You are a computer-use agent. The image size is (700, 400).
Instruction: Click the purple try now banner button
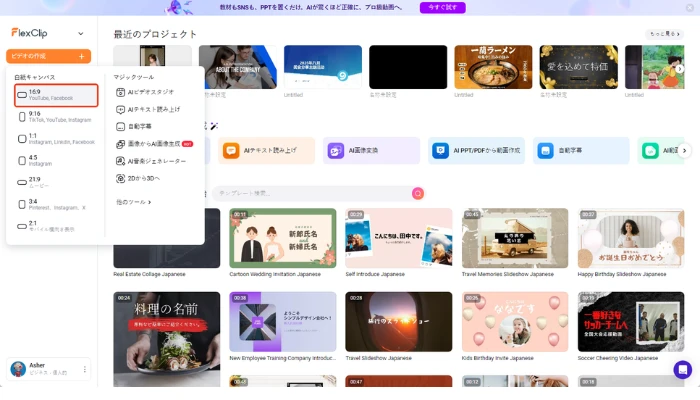(442, 8)
